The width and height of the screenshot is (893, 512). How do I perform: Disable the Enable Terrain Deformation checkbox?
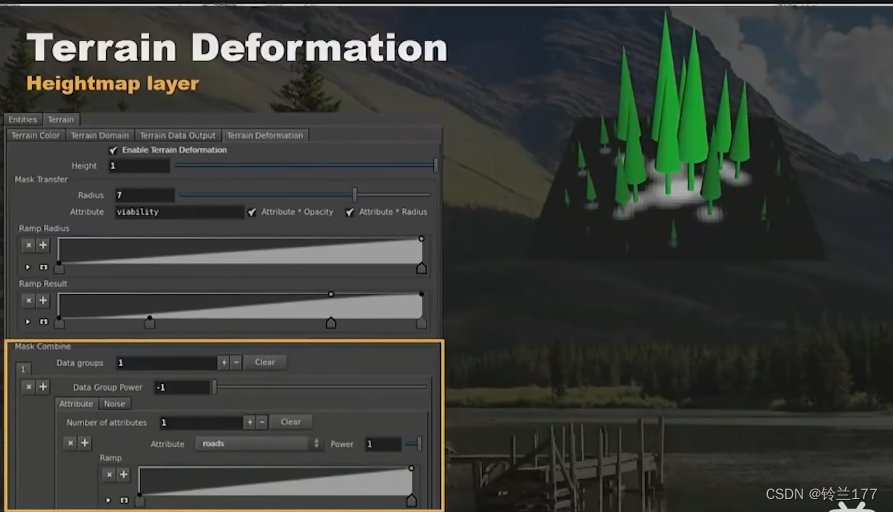tap(113, 150)
